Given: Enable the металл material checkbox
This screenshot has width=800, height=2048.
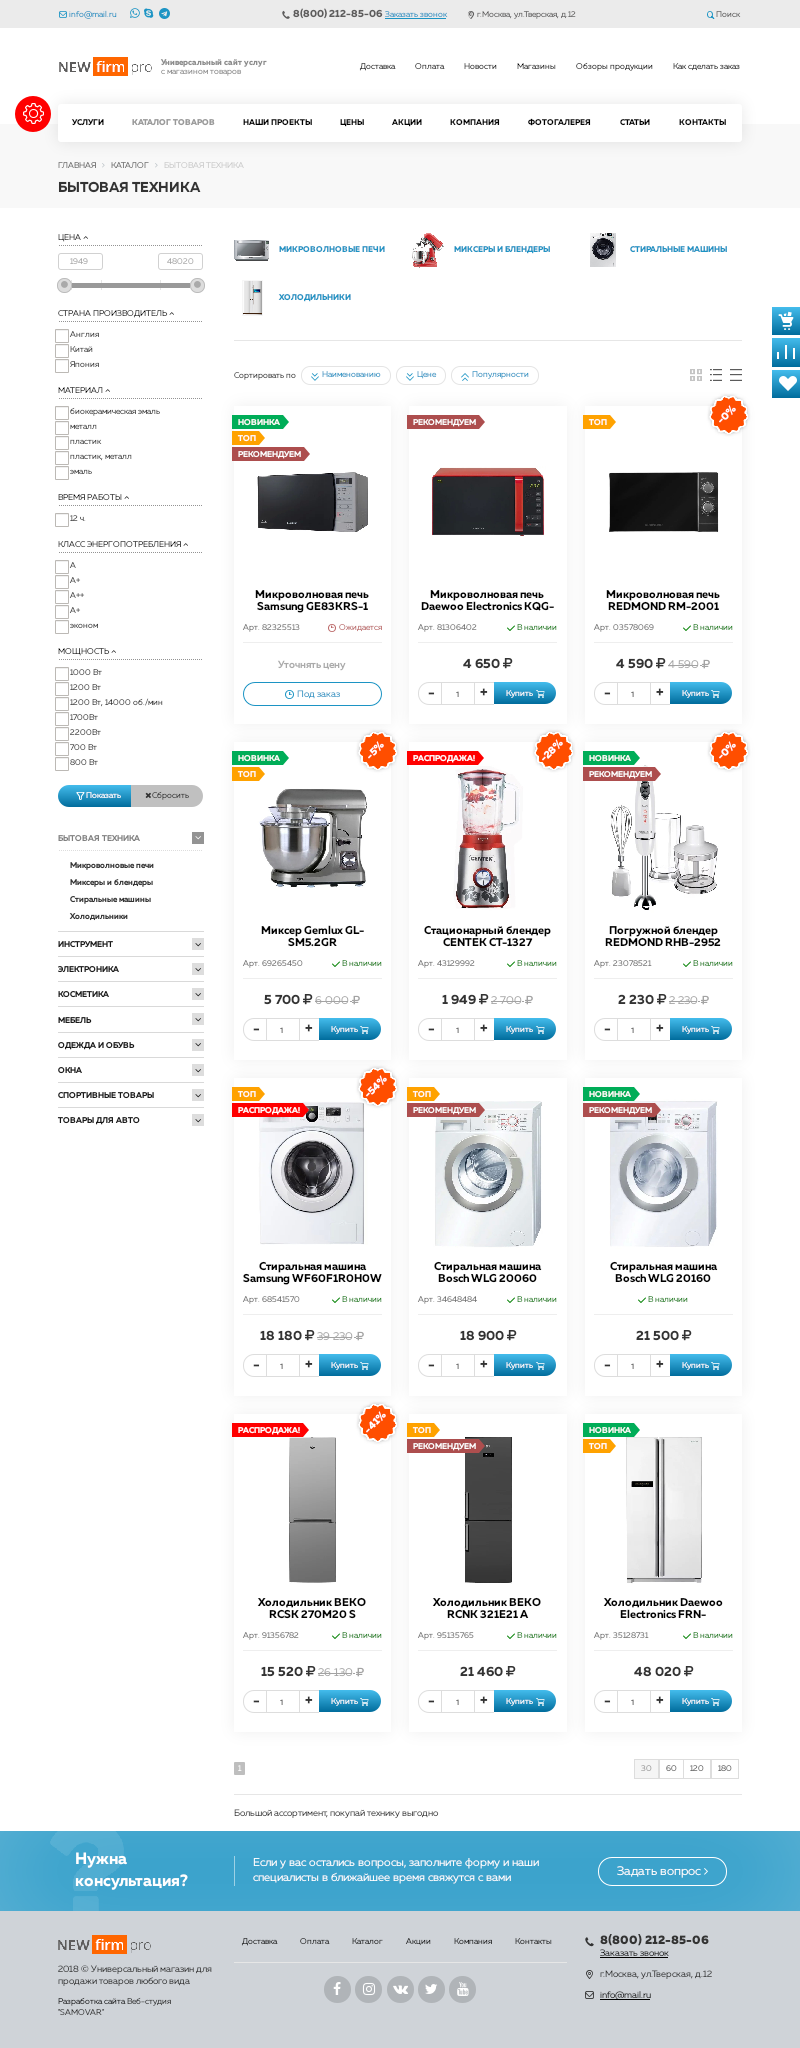Looking at the screenshot, I should (62, 428).
